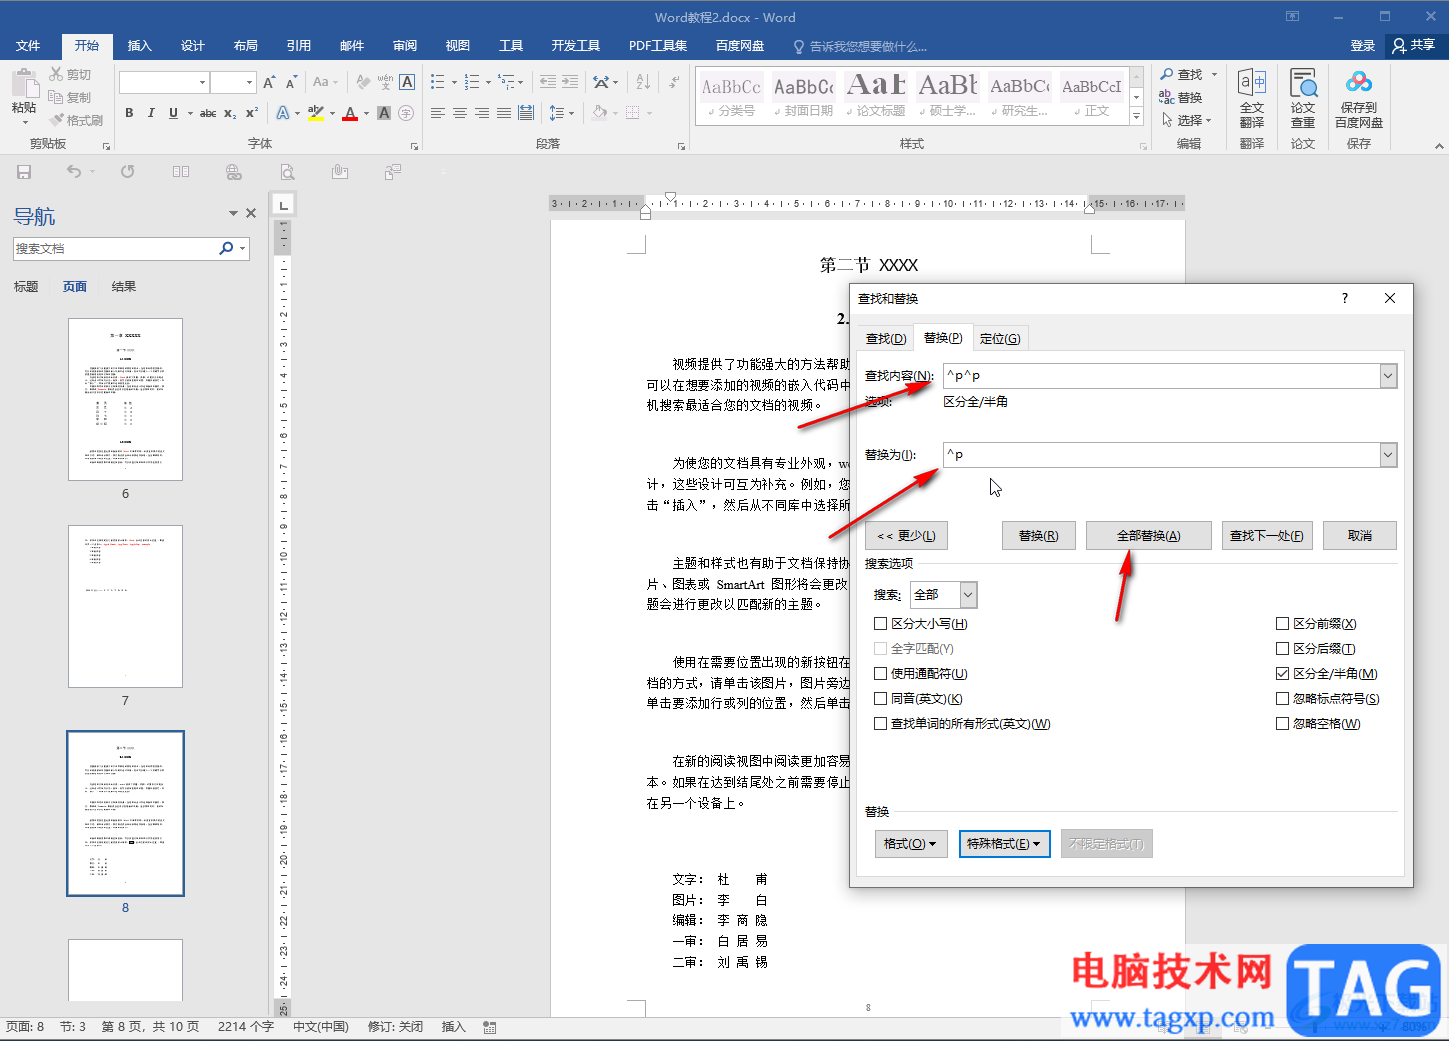Click the Save icon in quick toolbar
1449x1041 pixels.
click(24, 172)
